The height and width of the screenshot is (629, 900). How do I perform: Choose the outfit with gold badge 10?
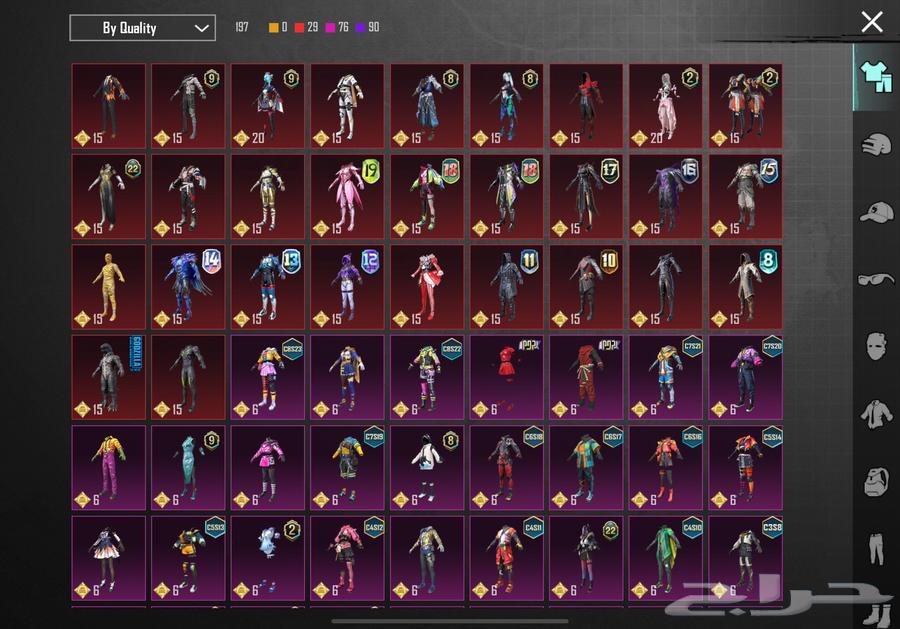[x=586, y=286]
